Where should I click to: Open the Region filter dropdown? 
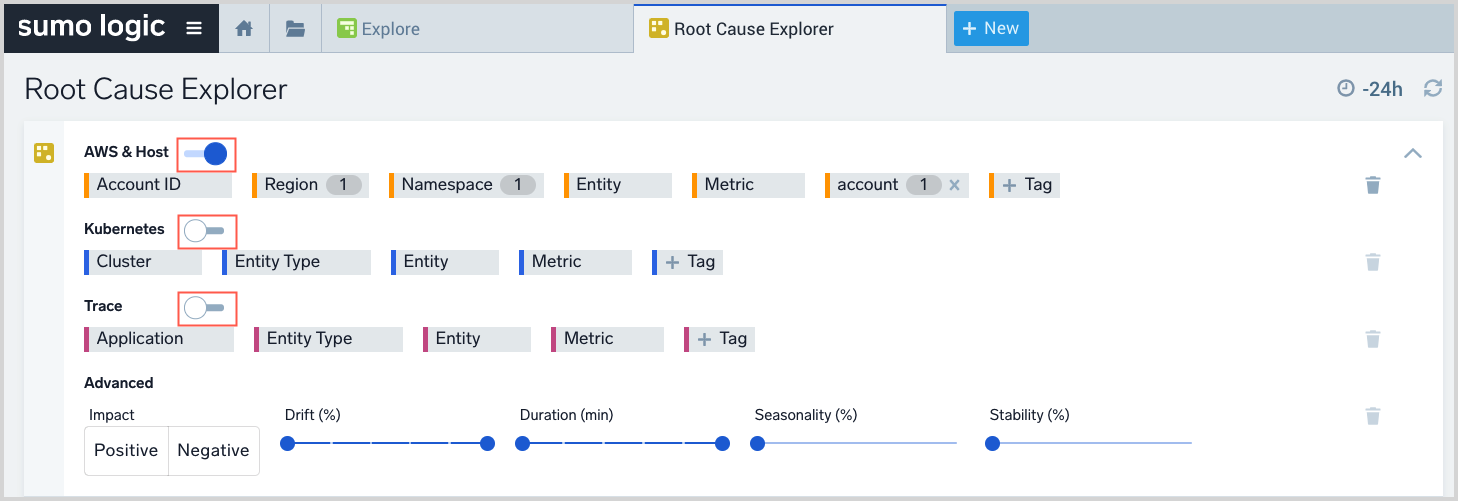coord(310,185)
